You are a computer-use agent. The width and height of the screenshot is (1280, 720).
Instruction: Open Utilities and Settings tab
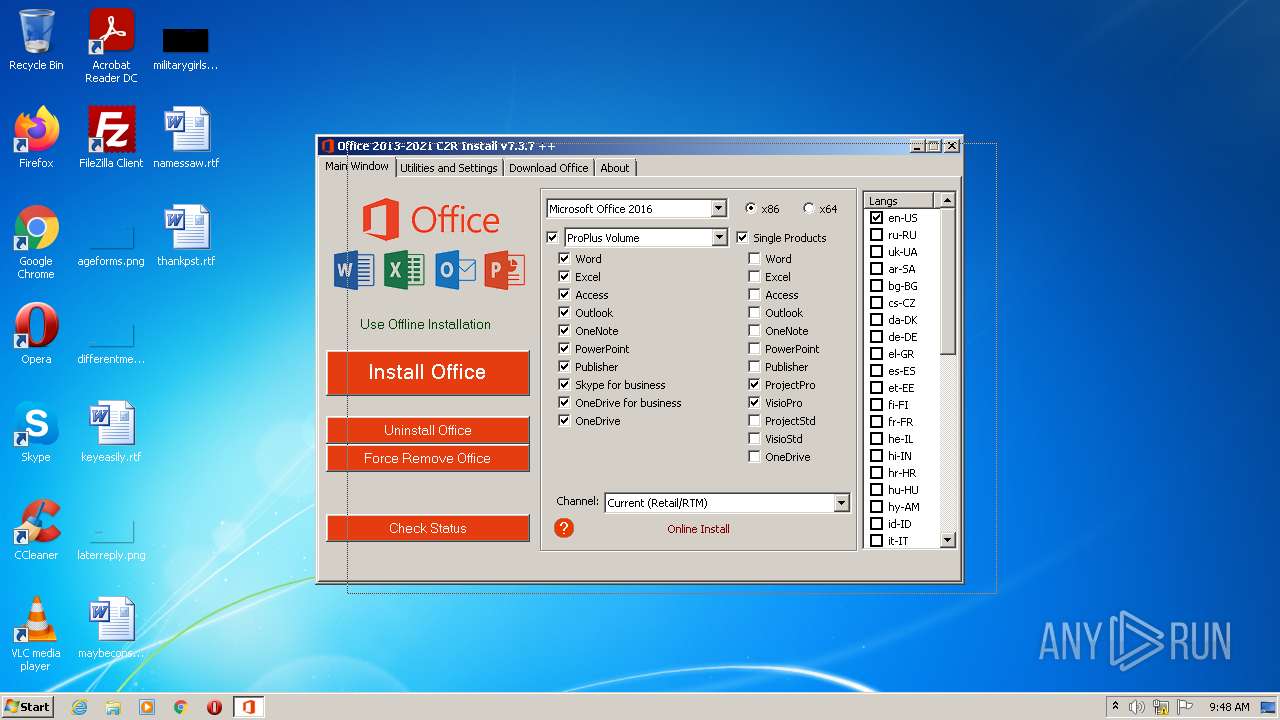tap(449, 168)
